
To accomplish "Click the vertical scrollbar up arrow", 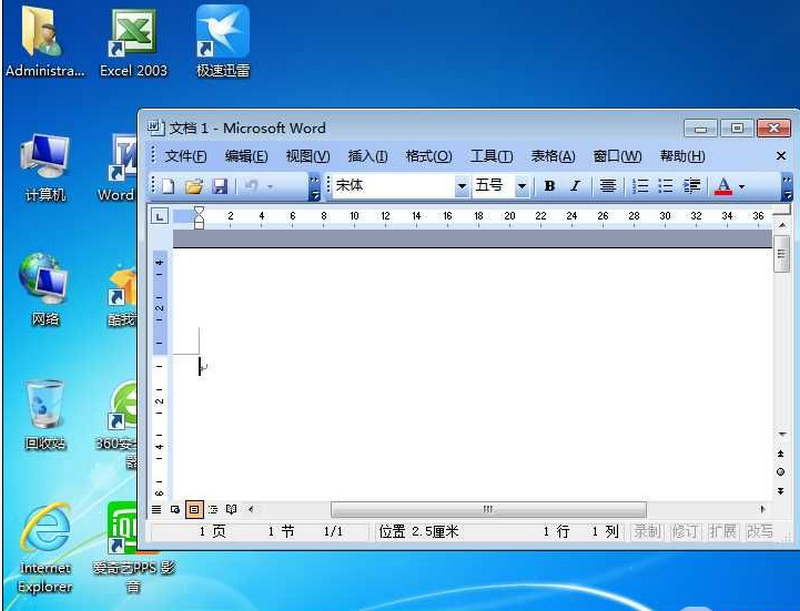I will click(x=782, y=225).
